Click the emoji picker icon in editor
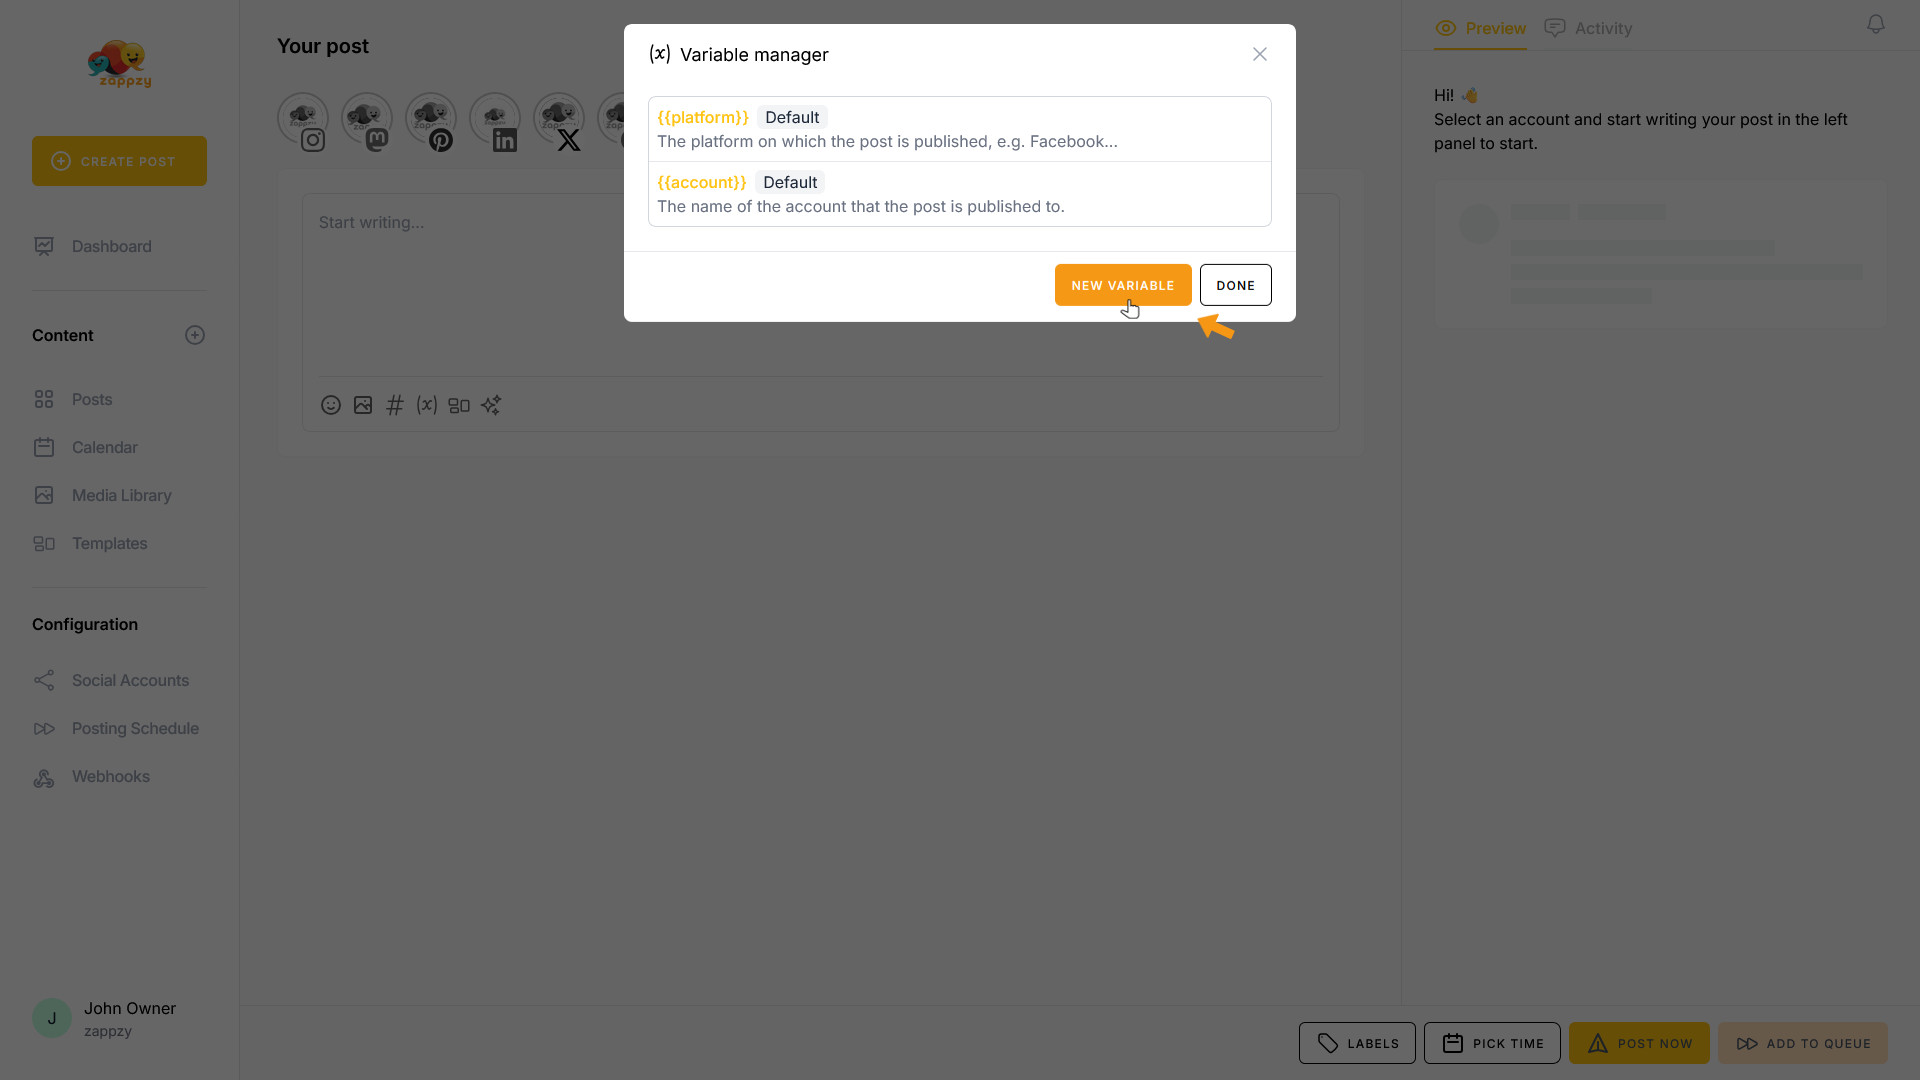This screenshot has height=1080, width=1920. click(x=331, y=405)
